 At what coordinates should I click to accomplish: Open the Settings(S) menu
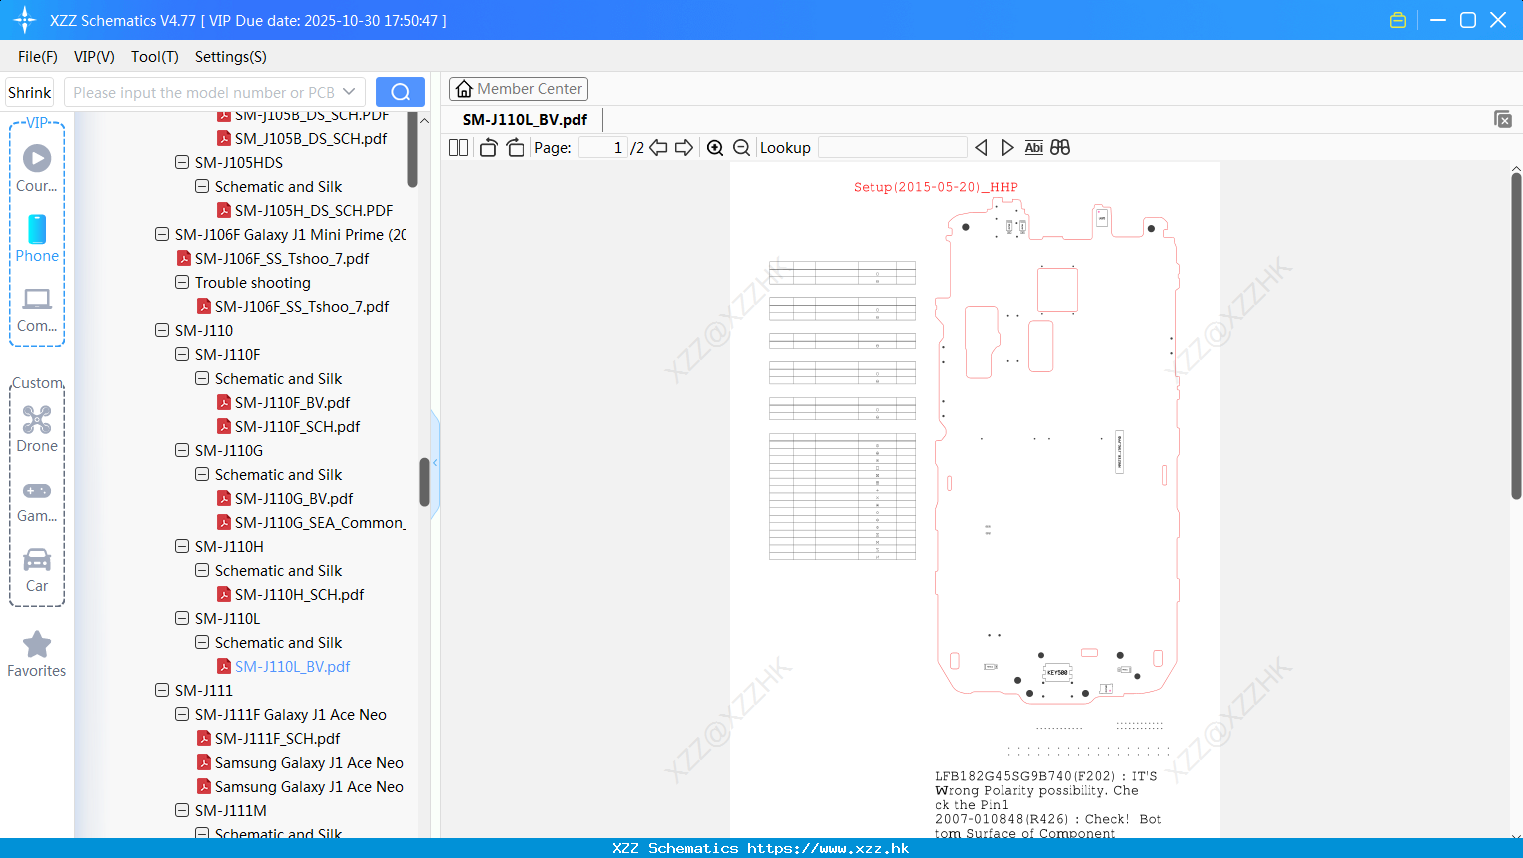pos(231,57)
